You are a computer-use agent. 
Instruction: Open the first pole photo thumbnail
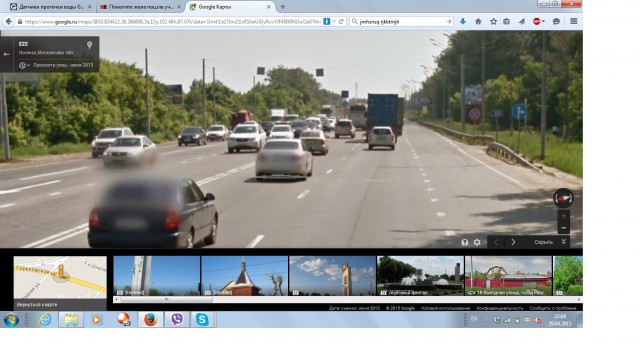pos(157,276)
